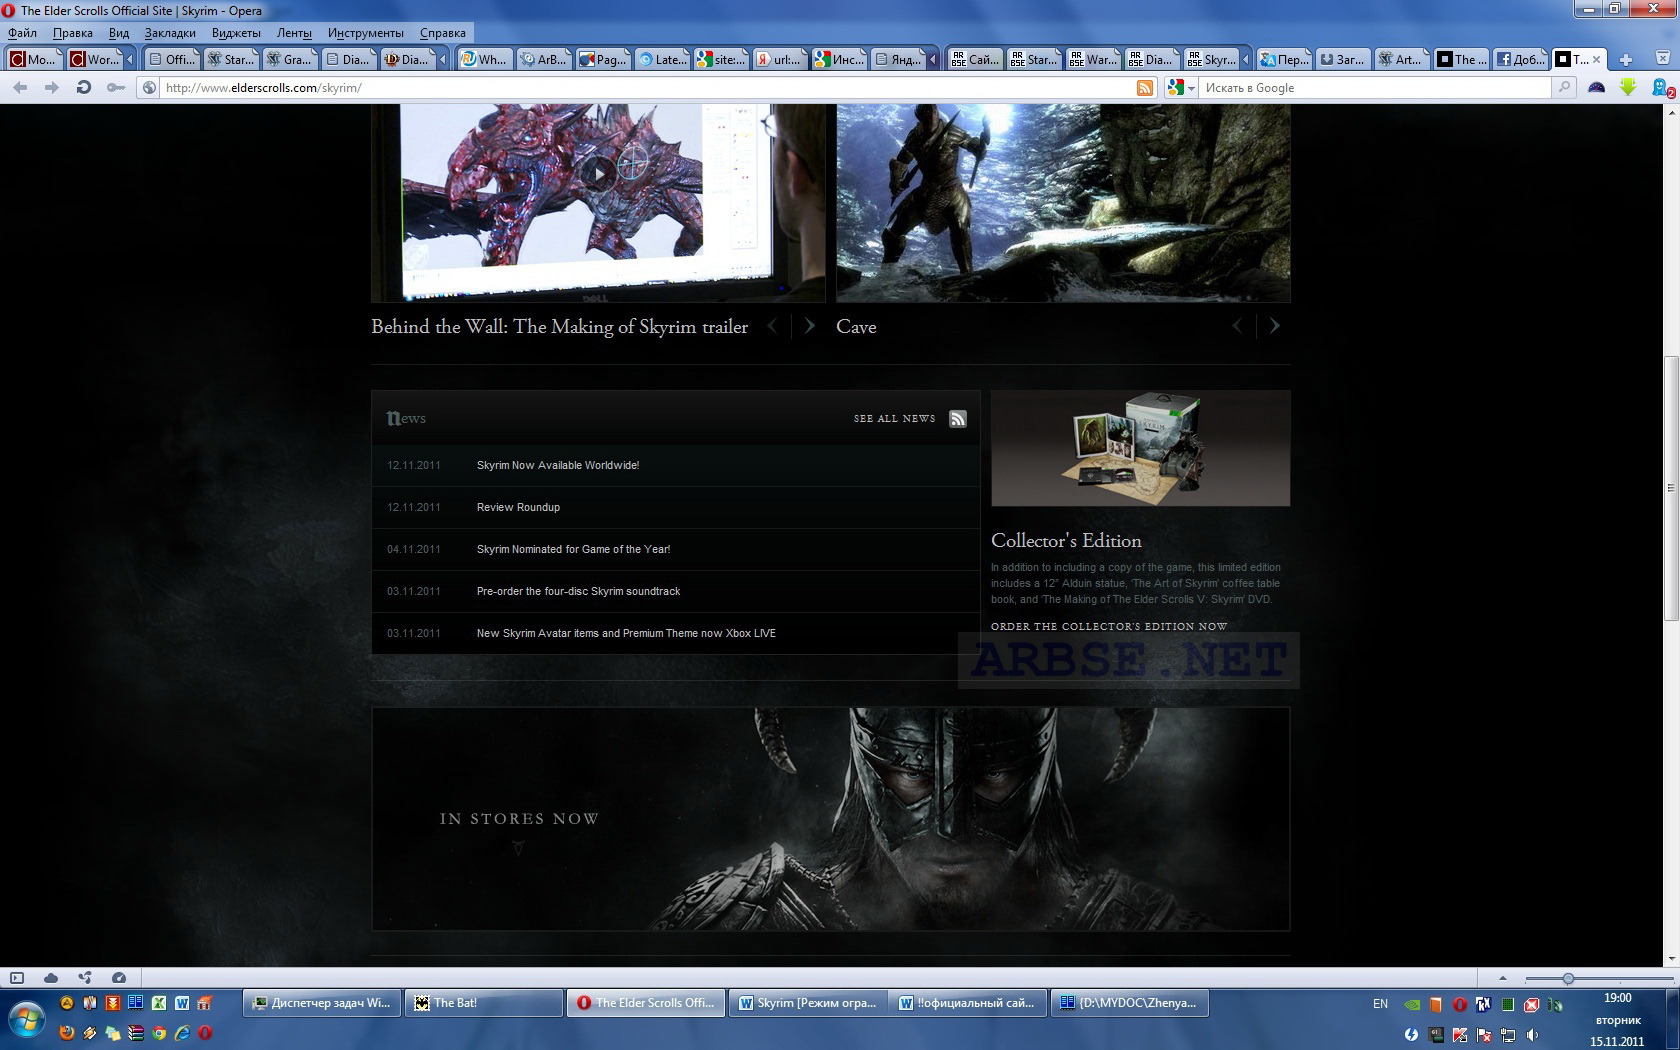Open the Справка menu
Viewport: 1680px width, 1050px height.
tap(443, 33)
